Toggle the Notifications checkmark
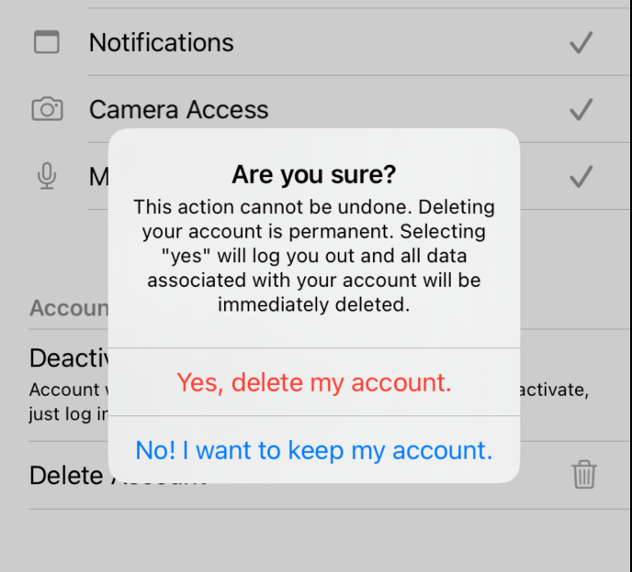 pos(581,42)
